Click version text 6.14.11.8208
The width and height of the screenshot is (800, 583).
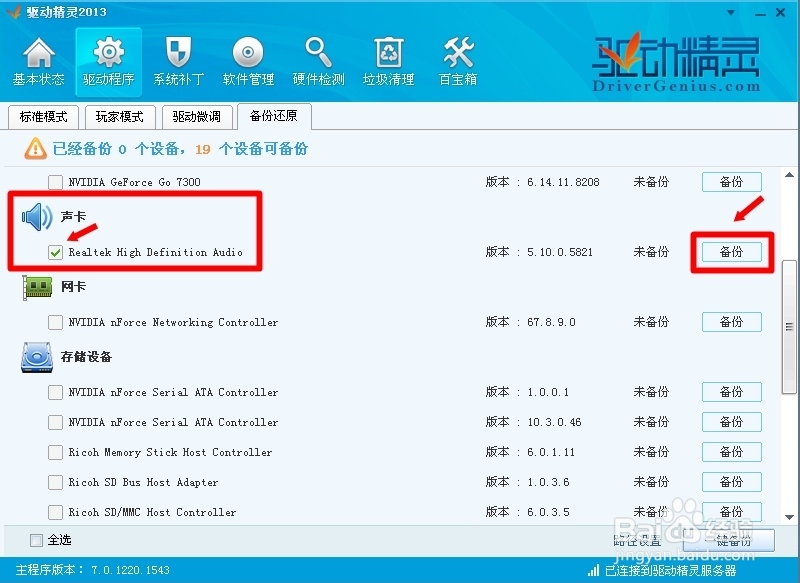click(x=563, y=182)
